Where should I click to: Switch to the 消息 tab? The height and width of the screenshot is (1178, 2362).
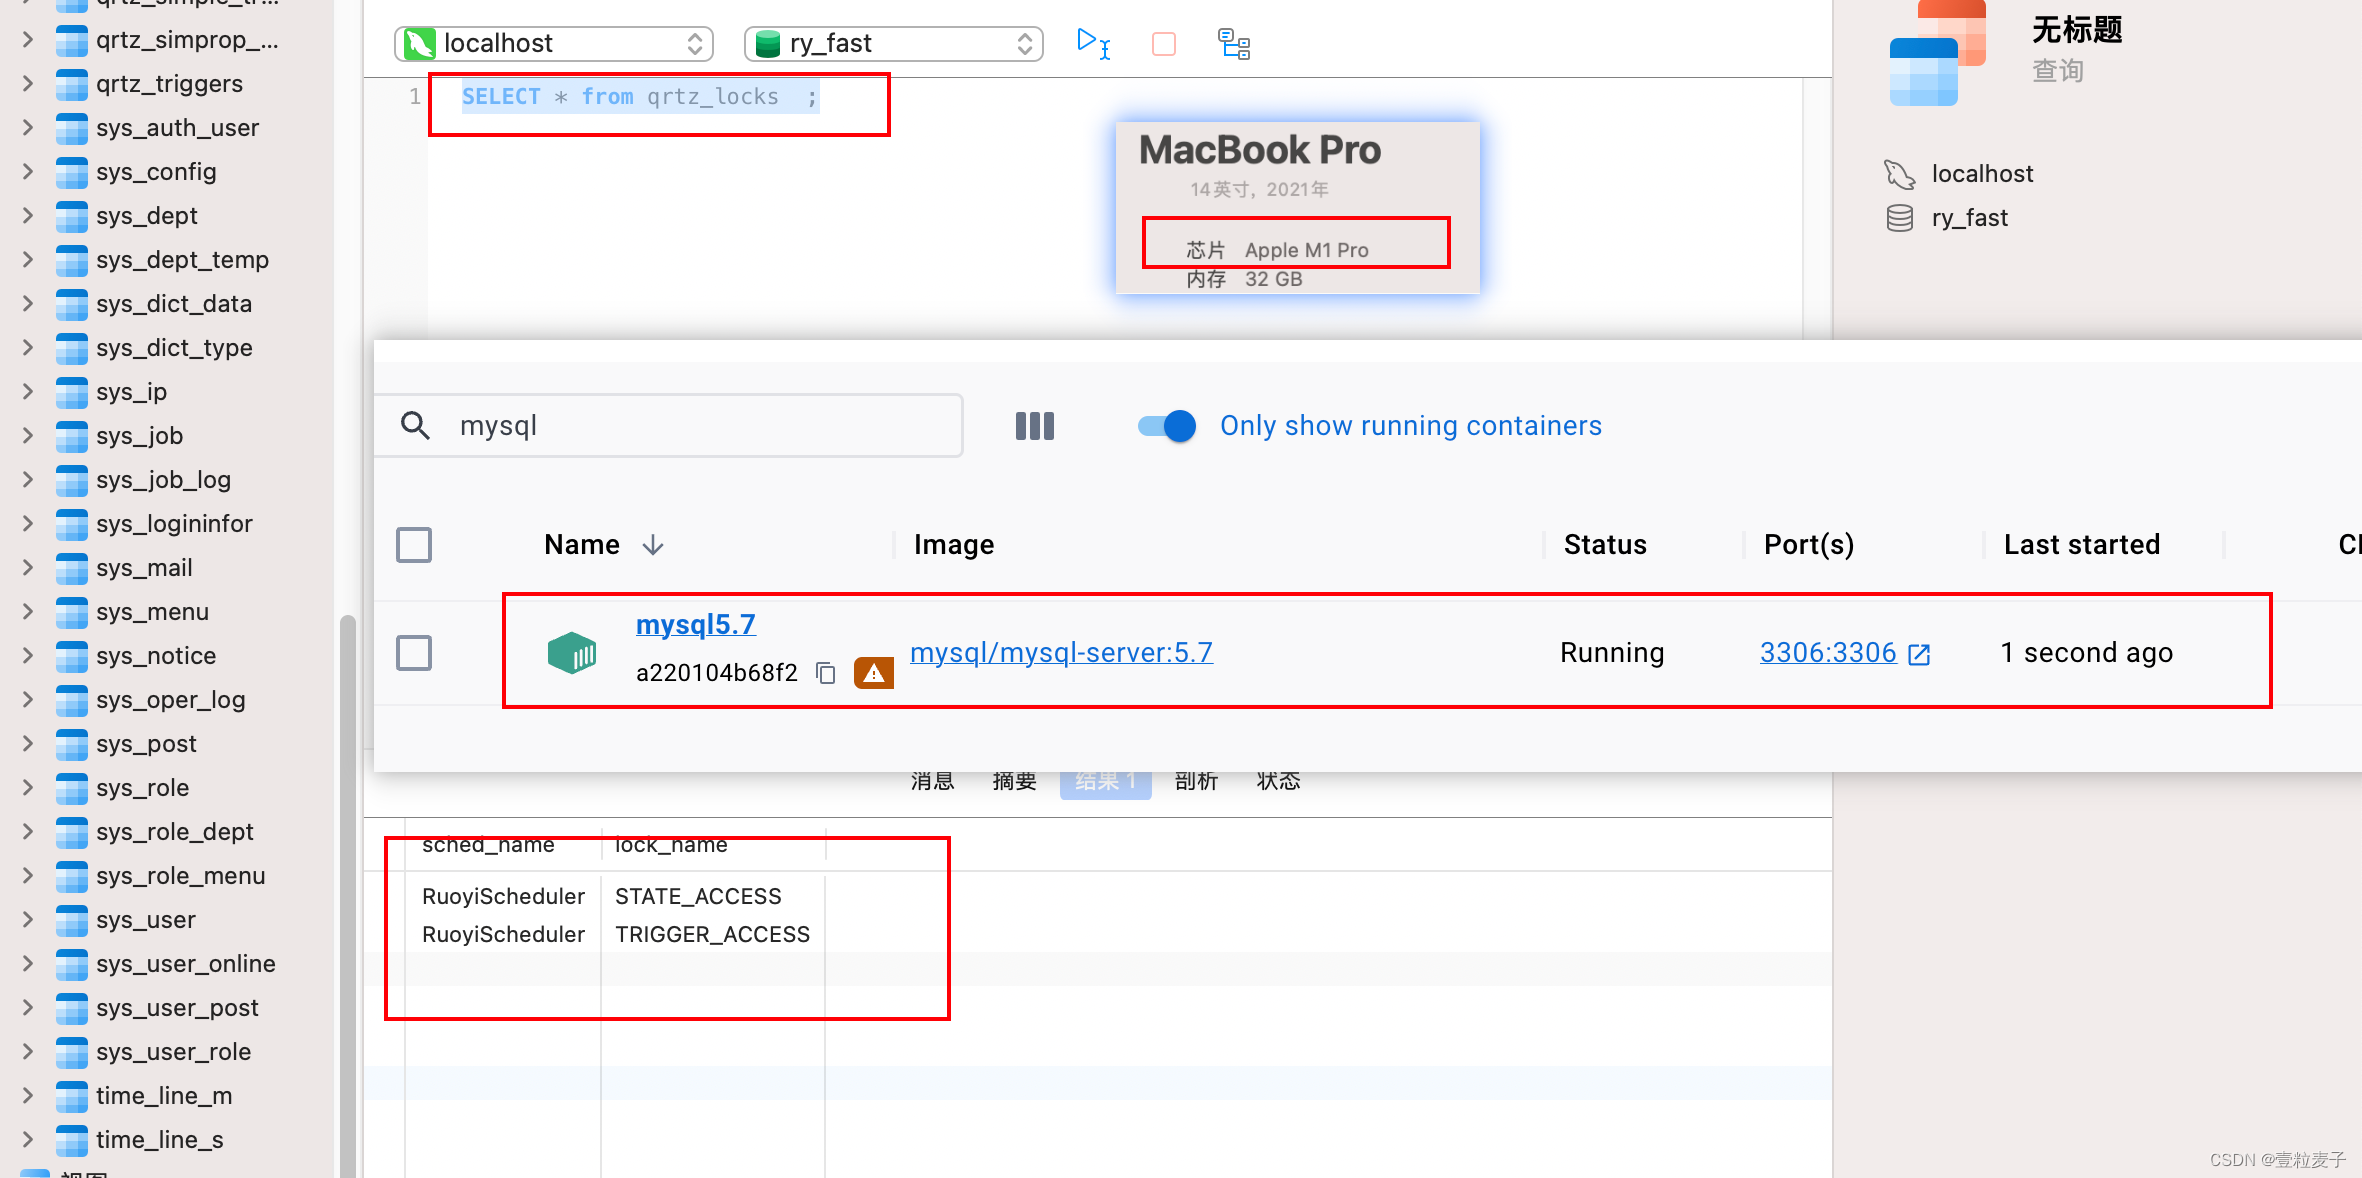(932, 782)
